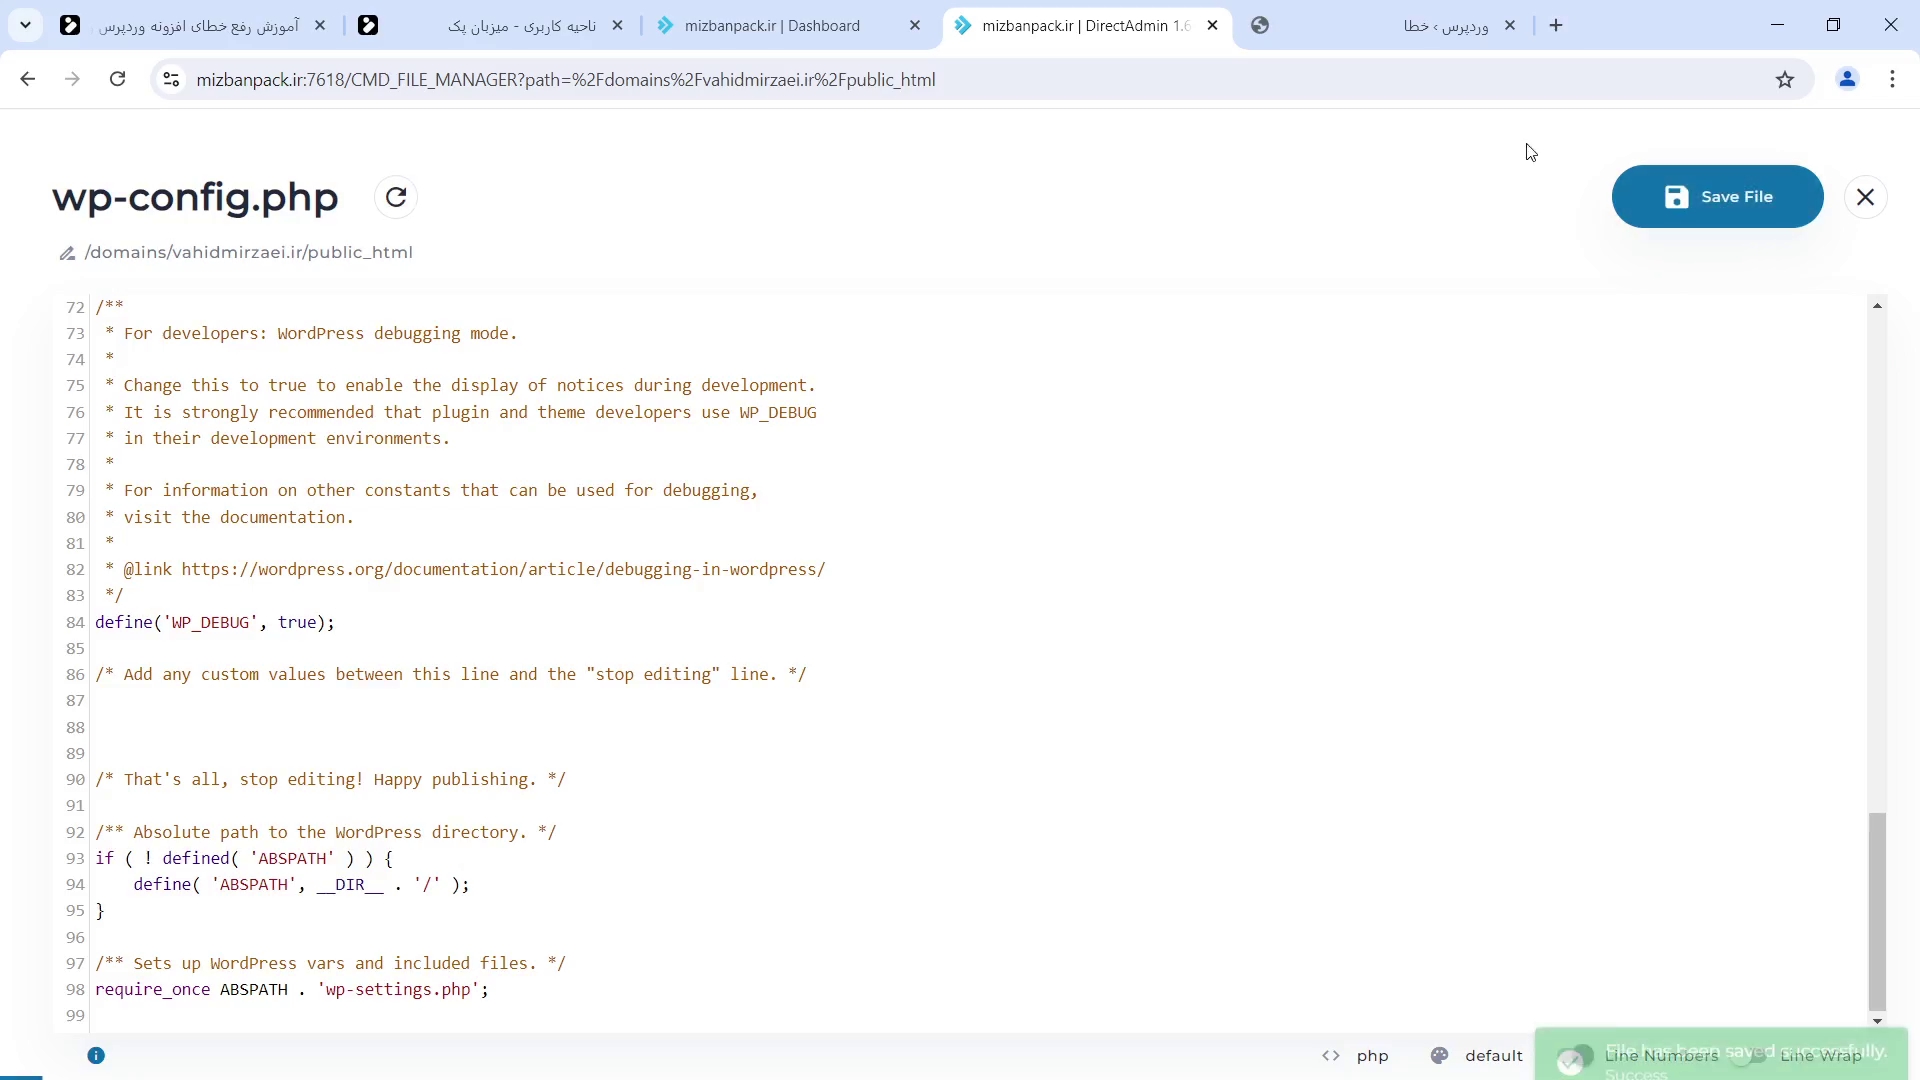
Task: Go back to the previous page
Action: (28, 79)
